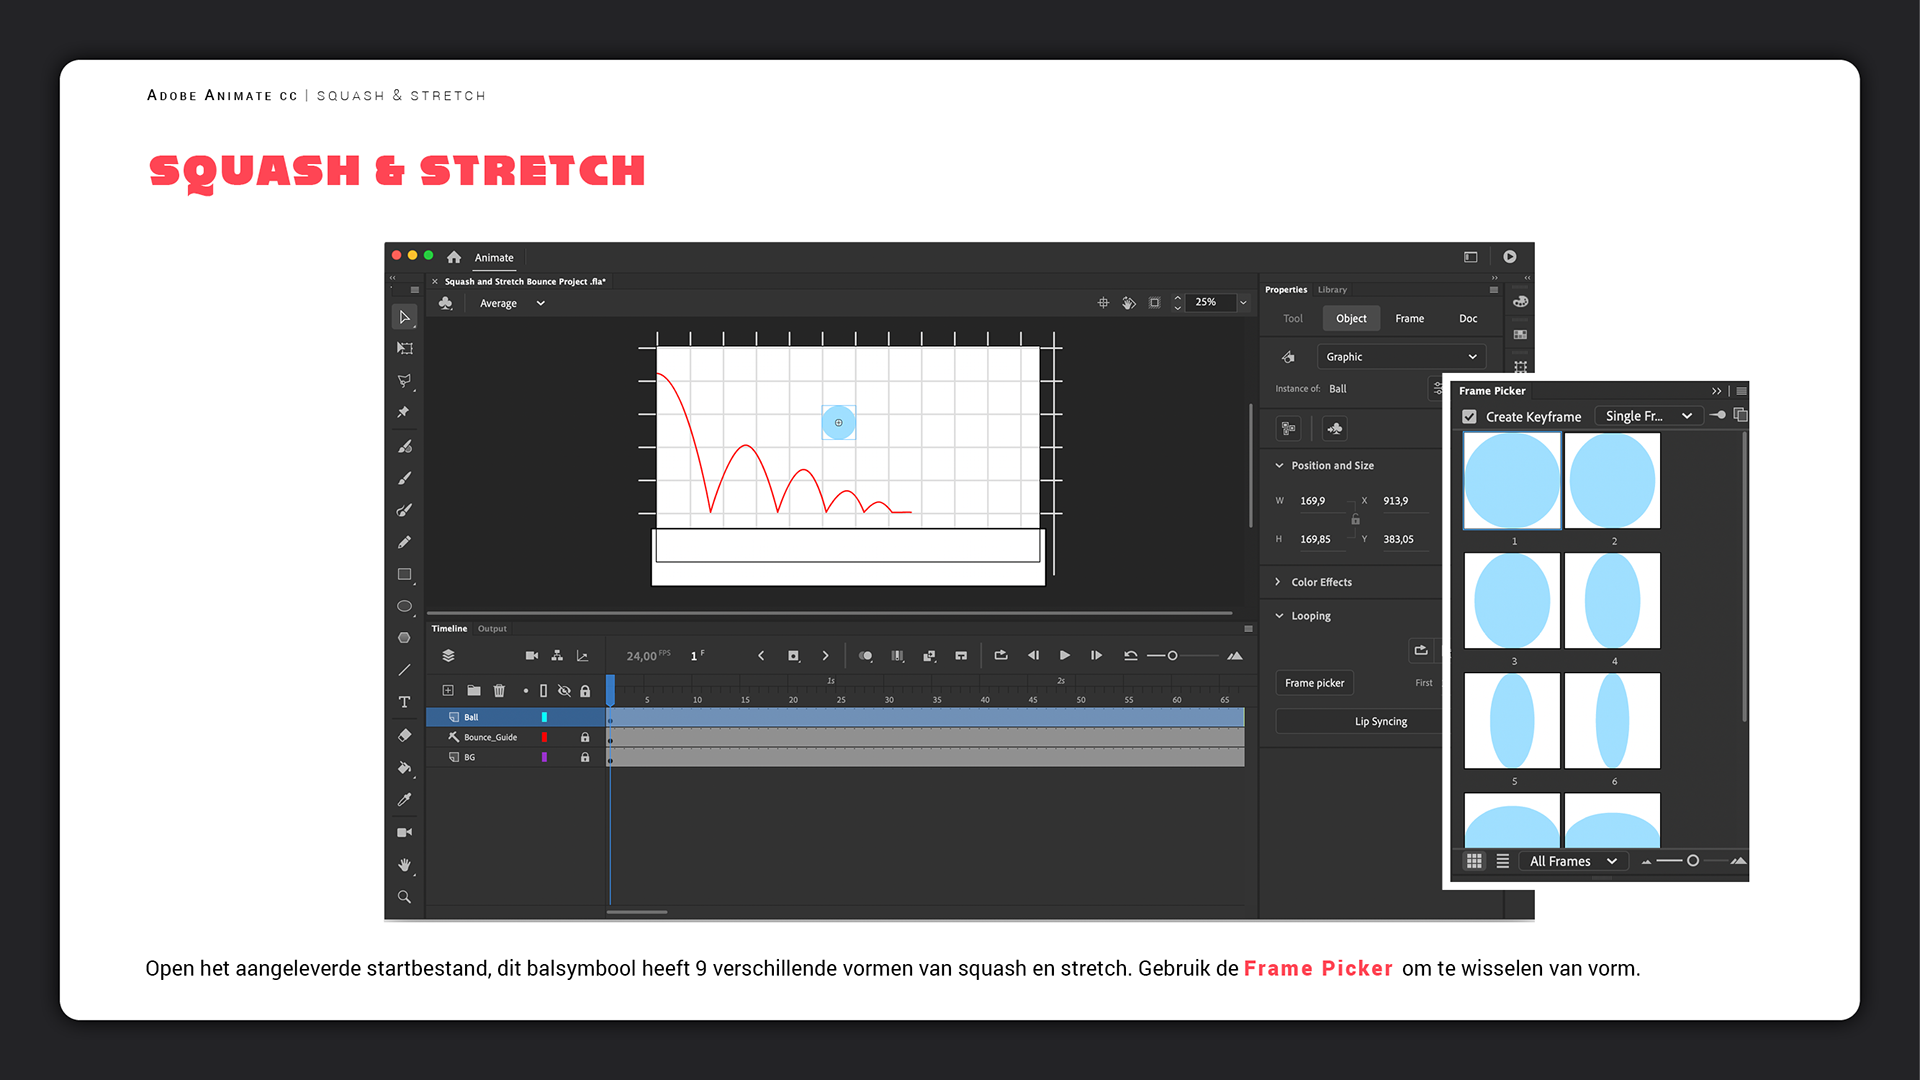Collapse the Position and Size section
The height and width of the screenshot is (1080, 1920).
tap(1279, 465)
